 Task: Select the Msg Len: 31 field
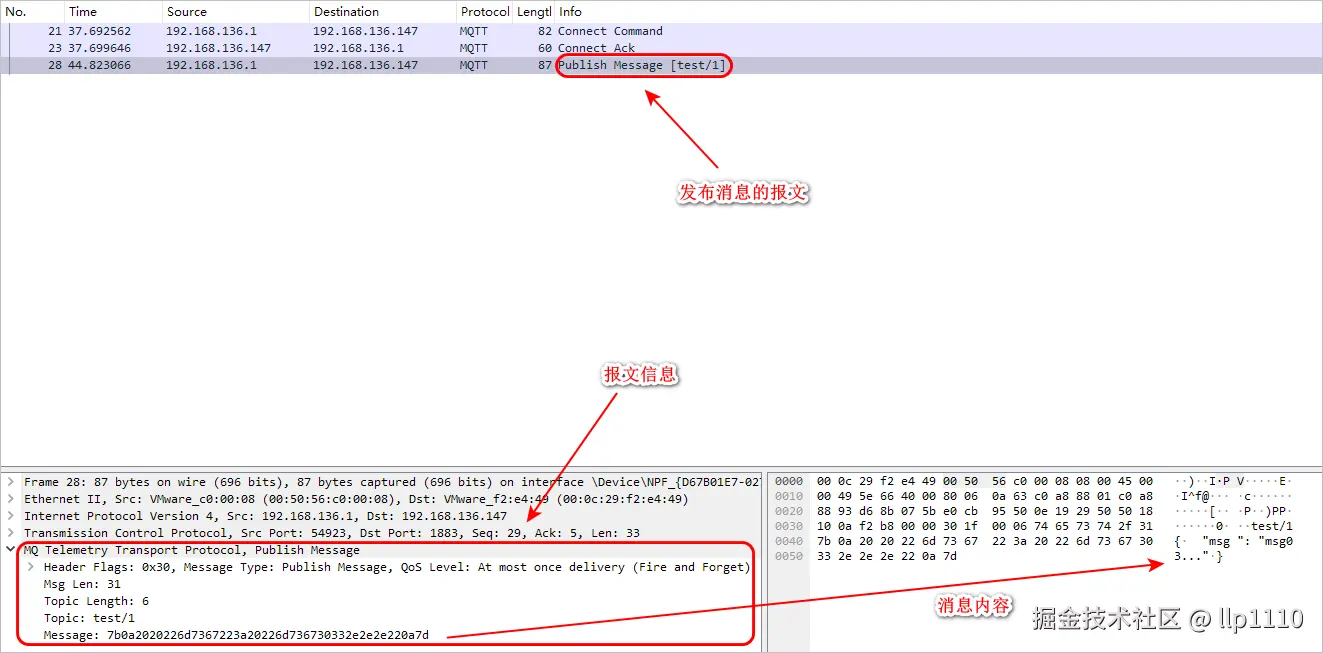[82, 584]
